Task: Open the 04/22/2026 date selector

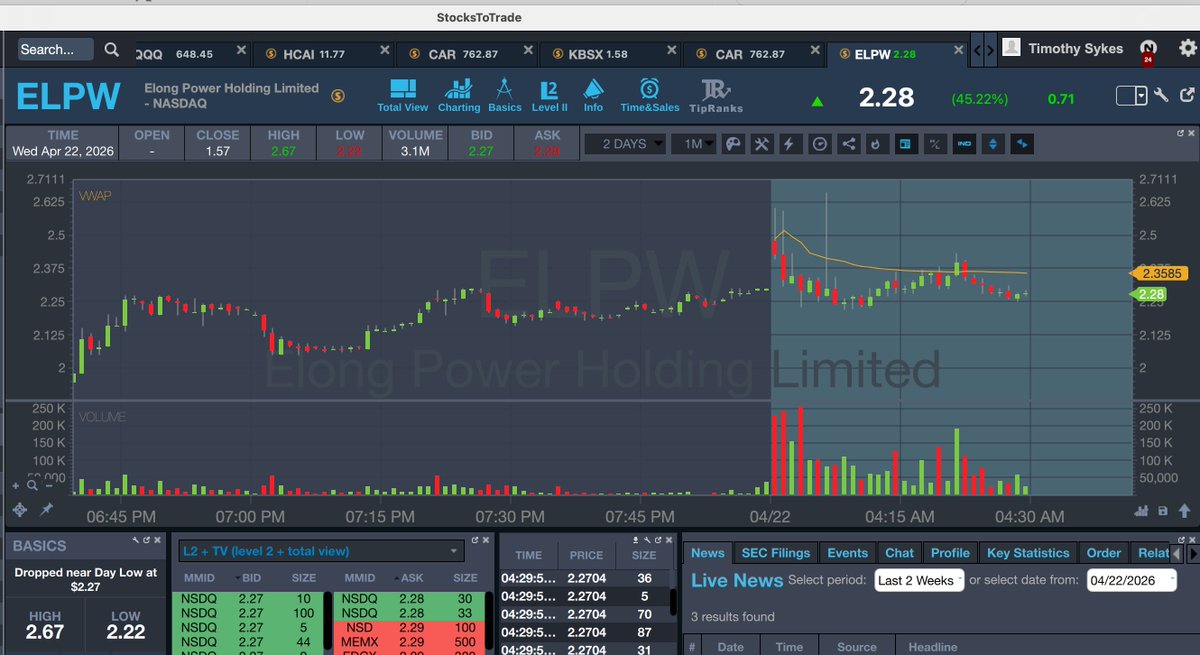Action: (x=1131, y=580)
